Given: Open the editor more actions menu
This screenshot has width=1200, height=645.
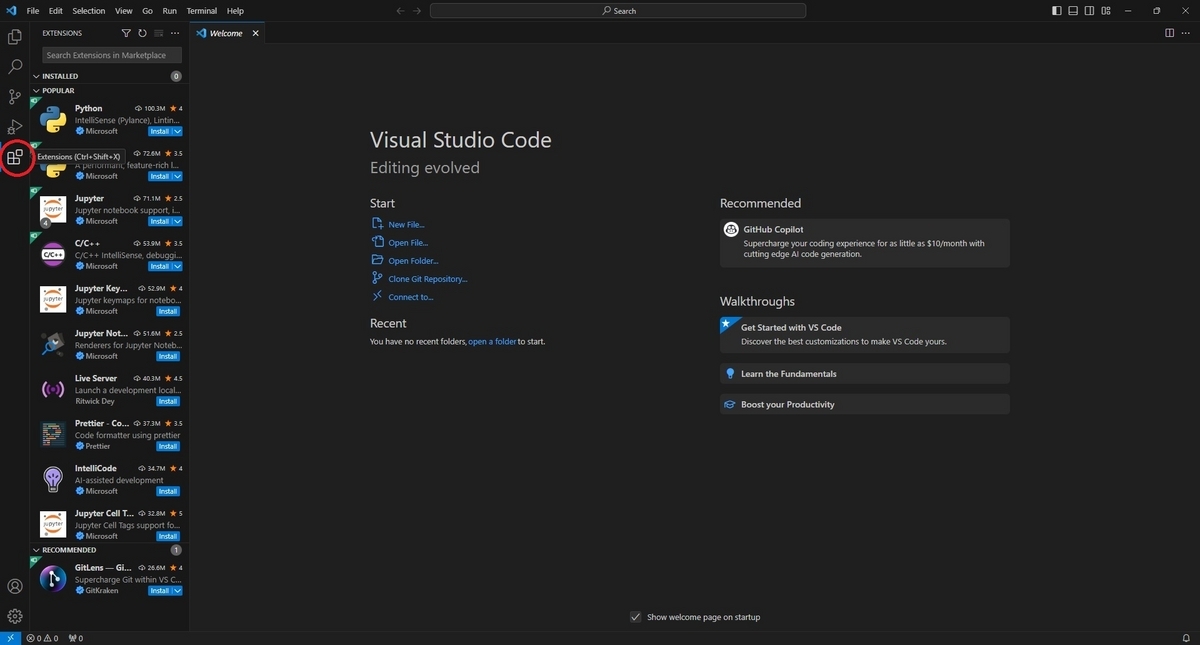Looking at the screenshot, I should tap(1186, 33).
